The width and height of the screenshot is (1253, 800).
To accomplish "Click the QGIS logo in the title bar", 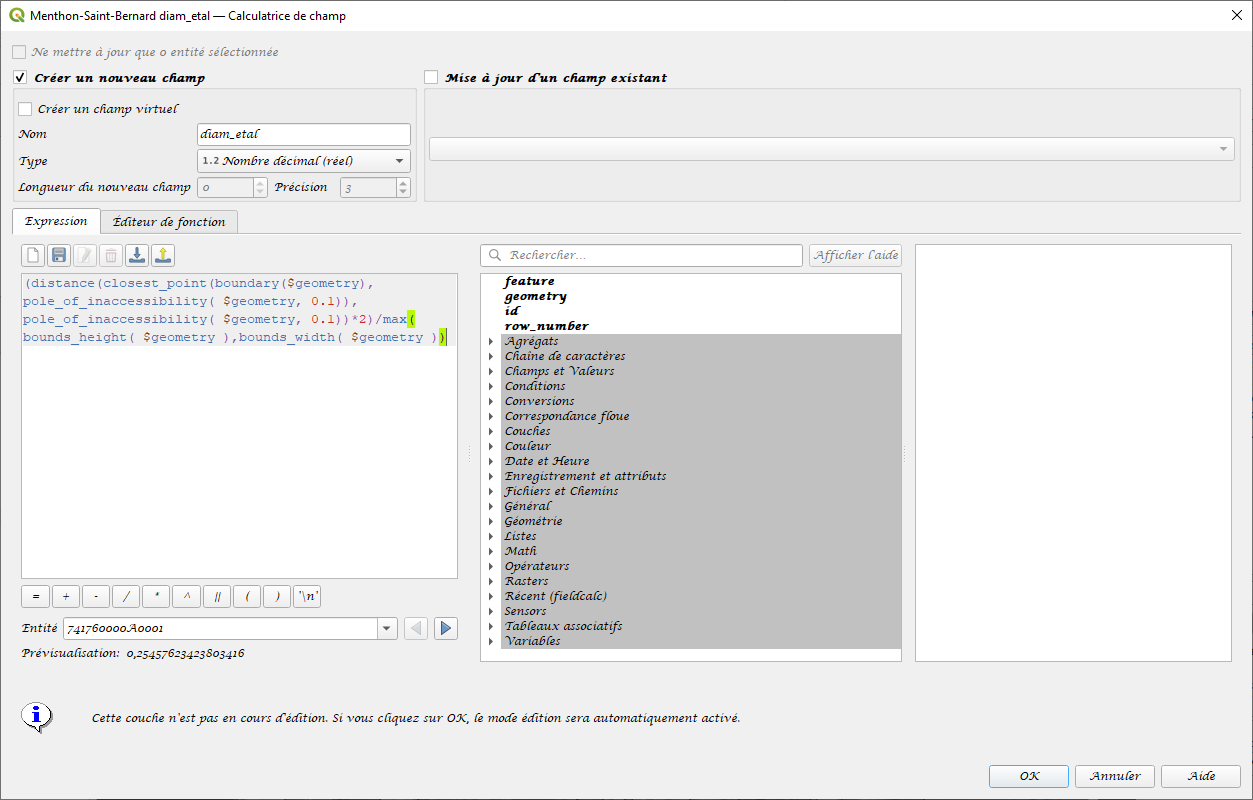I will [x=16, y=15].
